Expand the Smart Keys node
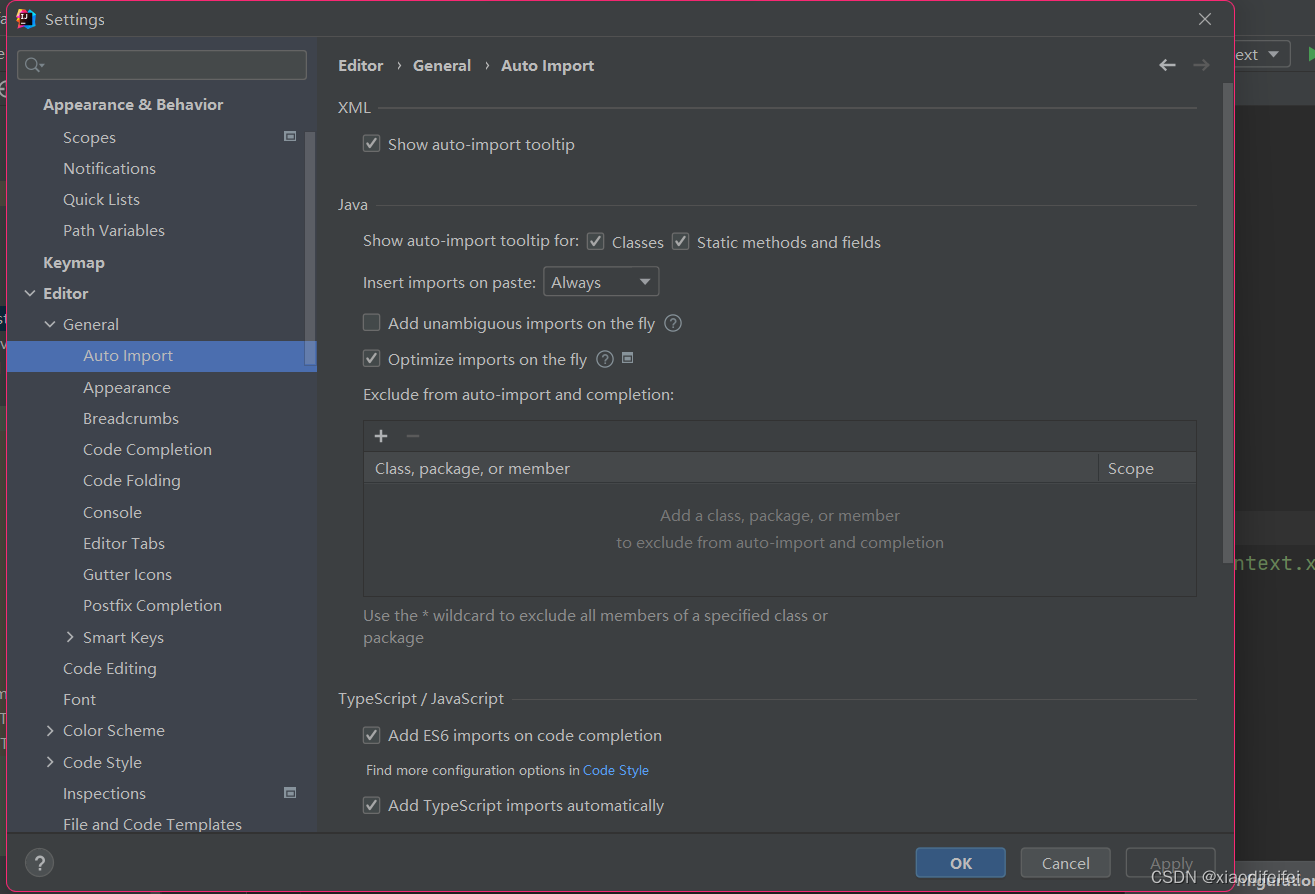The width and height of the screenshot is (1315, 894). 69,637
